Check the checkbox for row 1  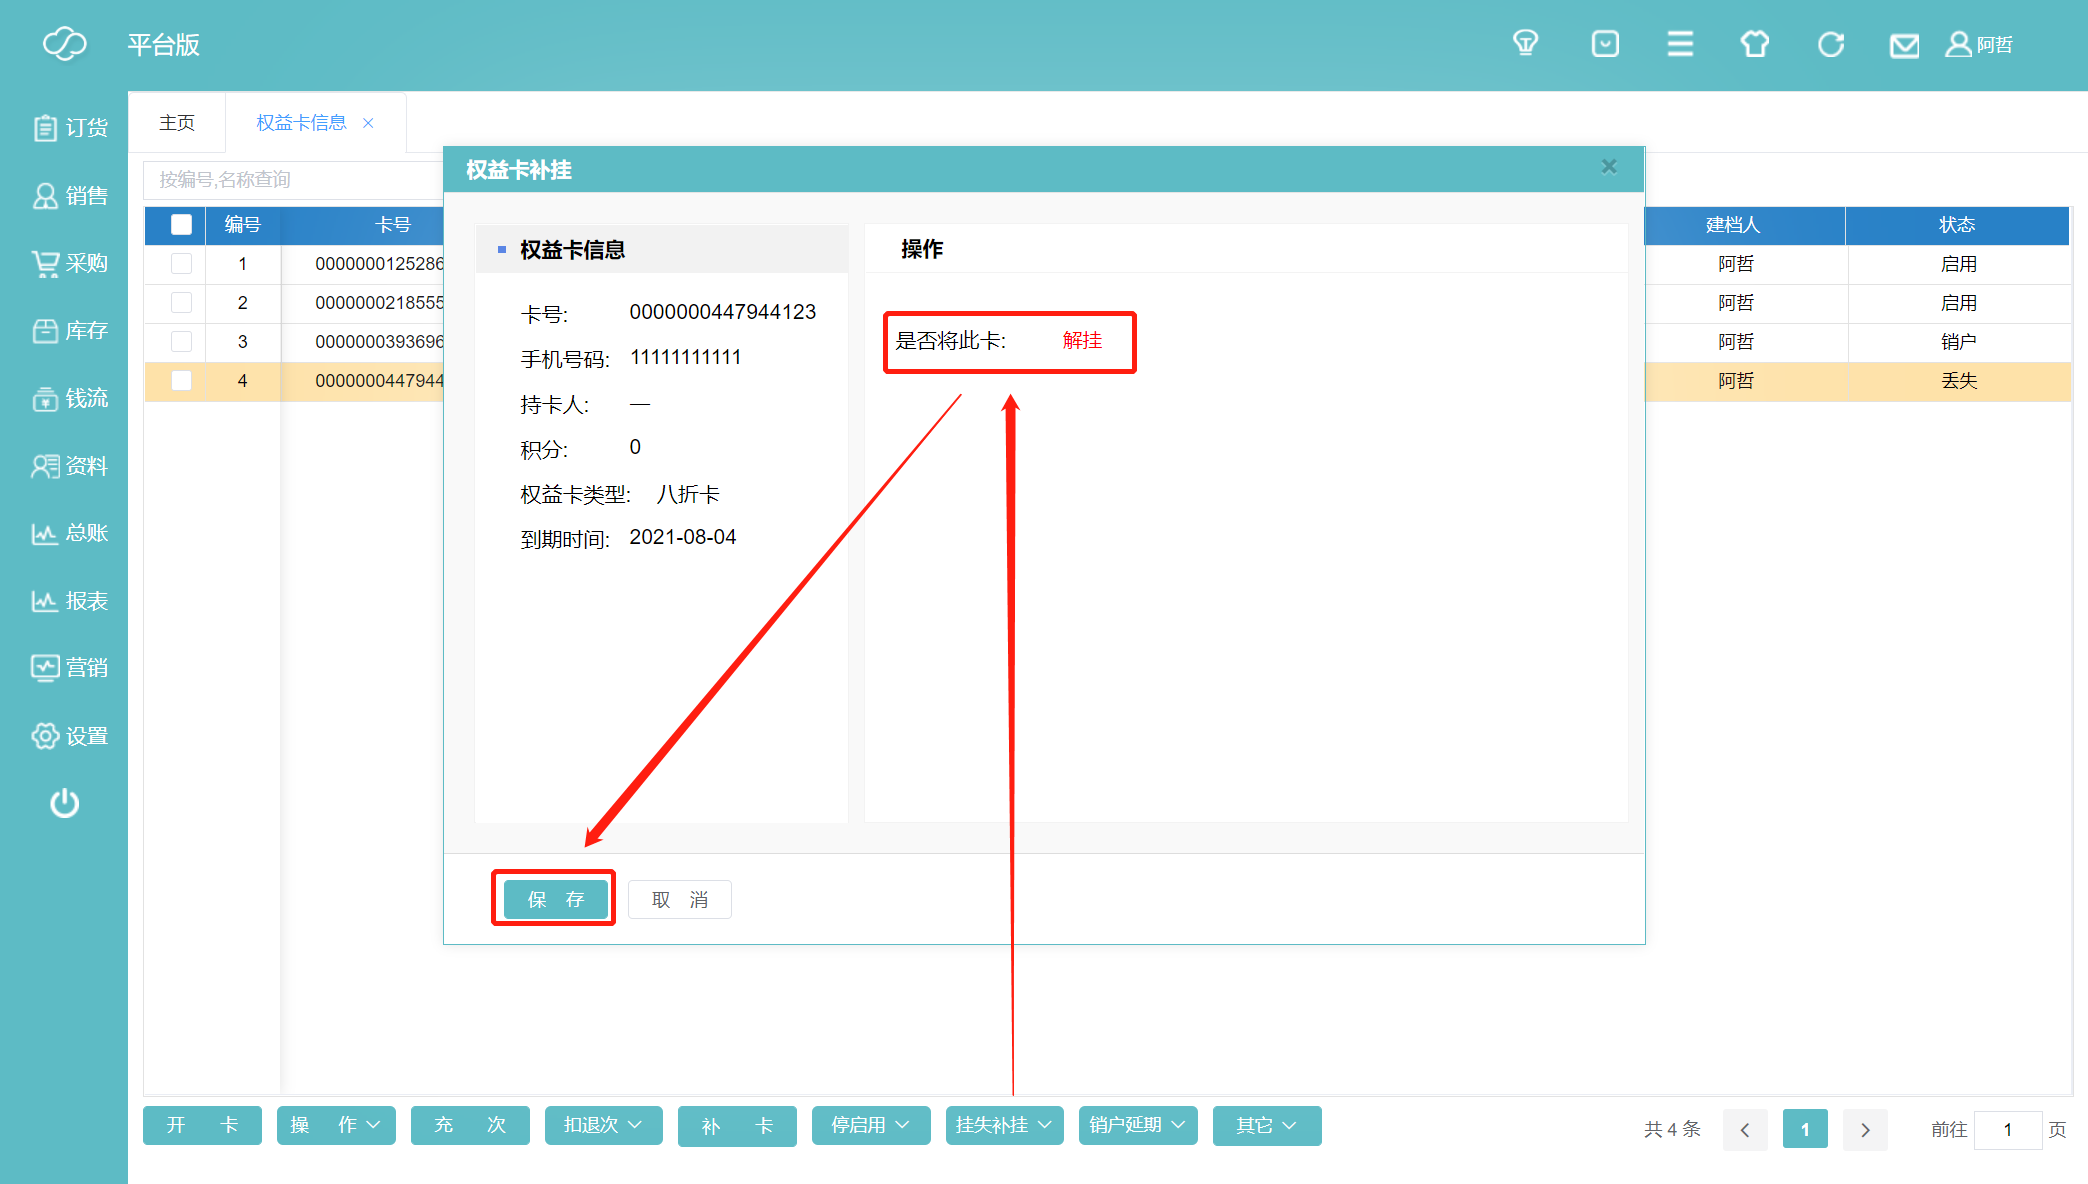(181, 264)
